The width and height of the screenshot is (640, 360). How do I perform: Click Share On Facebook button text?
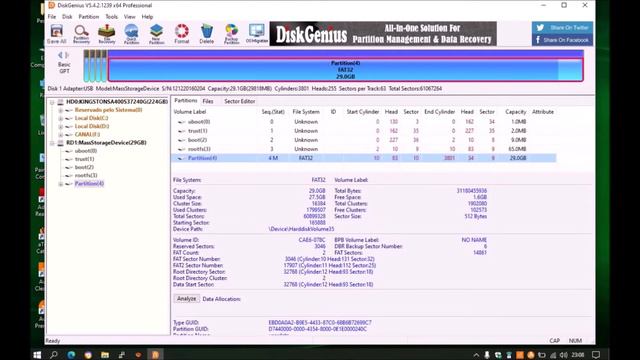[566, 40]
